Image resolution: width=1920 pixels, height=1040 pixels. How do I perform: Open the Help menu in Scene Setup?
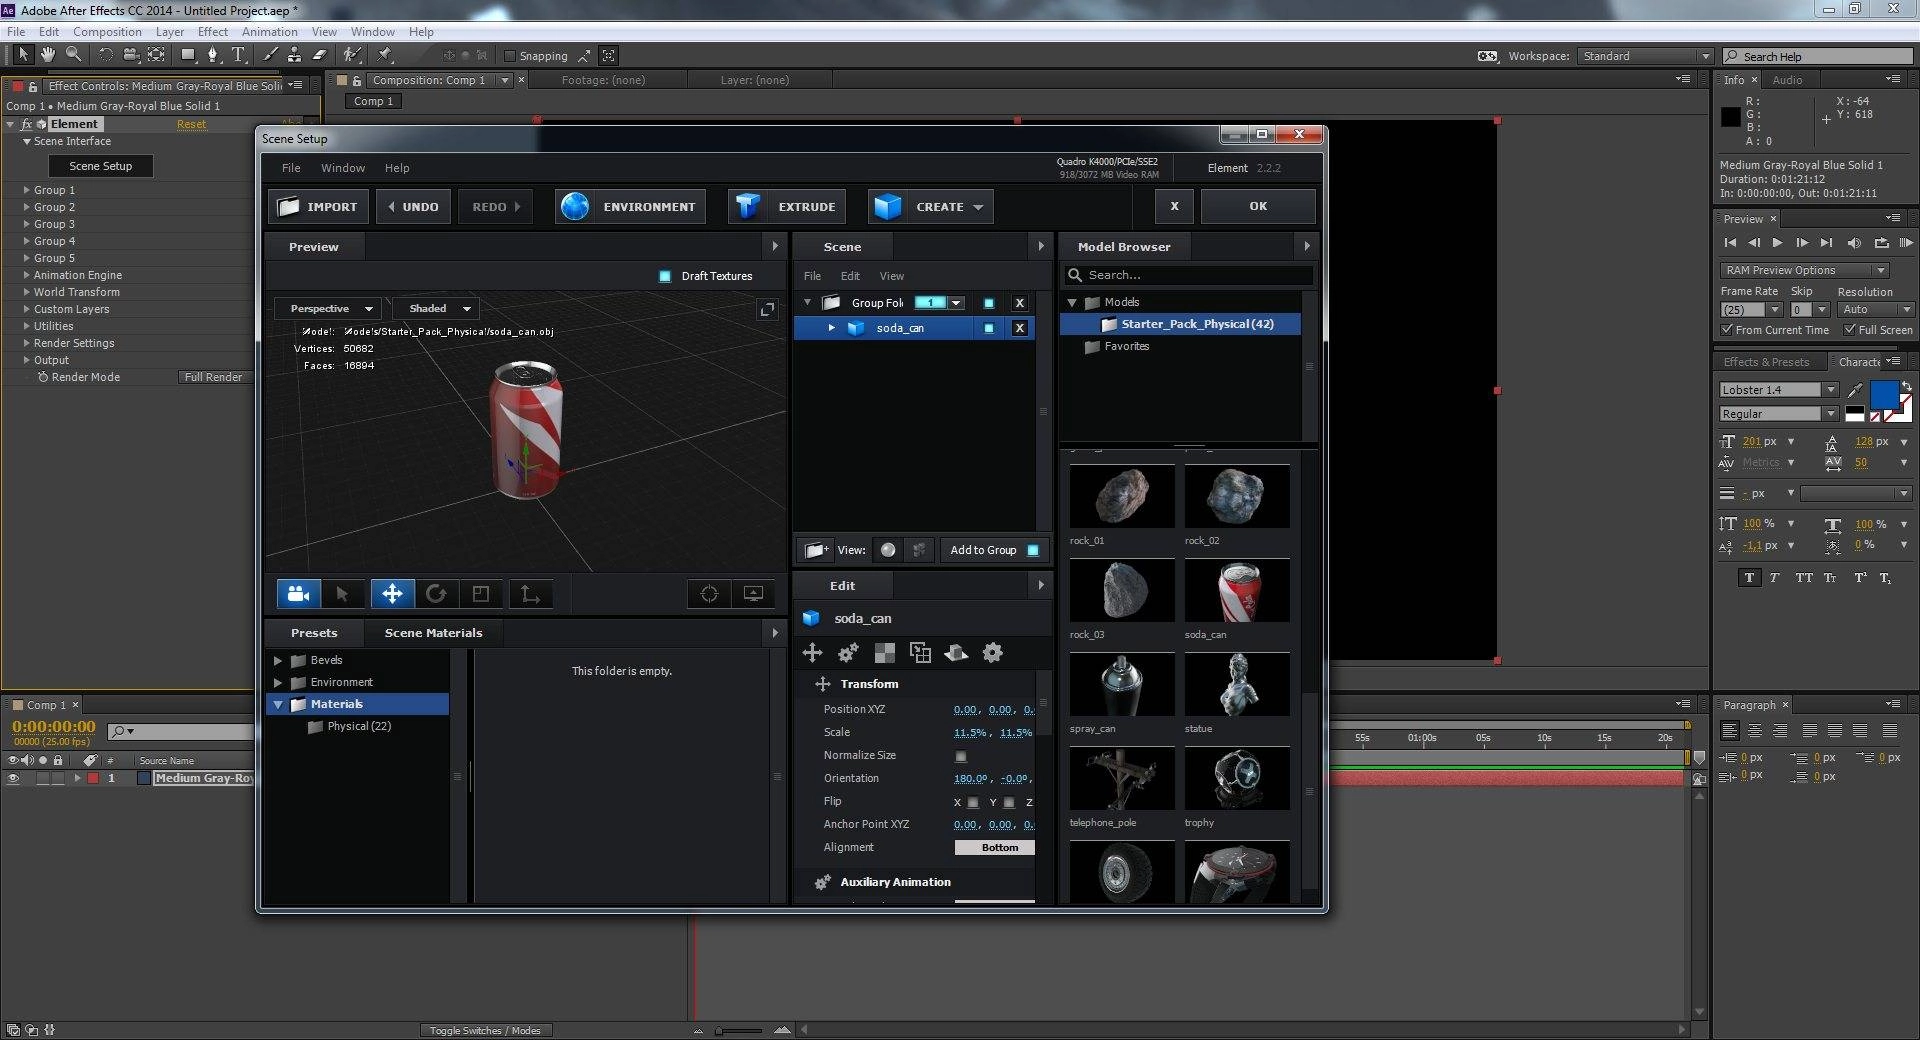click(x=397, y=168)
